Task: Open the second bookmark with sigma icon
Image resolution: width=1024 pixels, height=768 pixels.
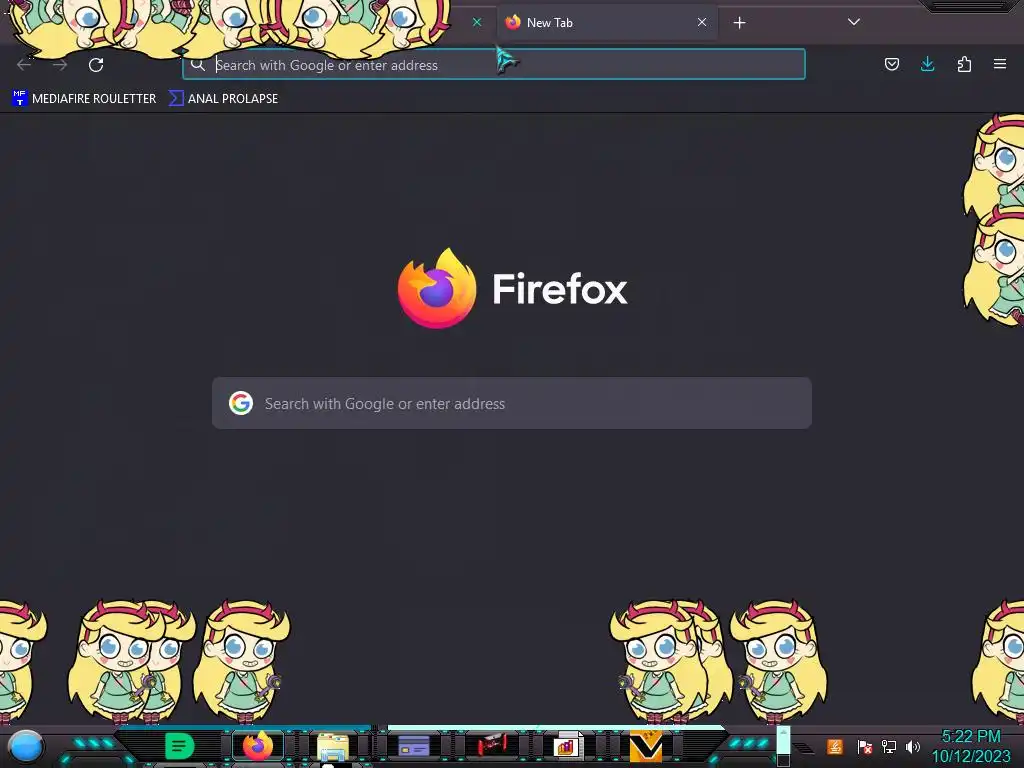Action: tap(224, 99)
